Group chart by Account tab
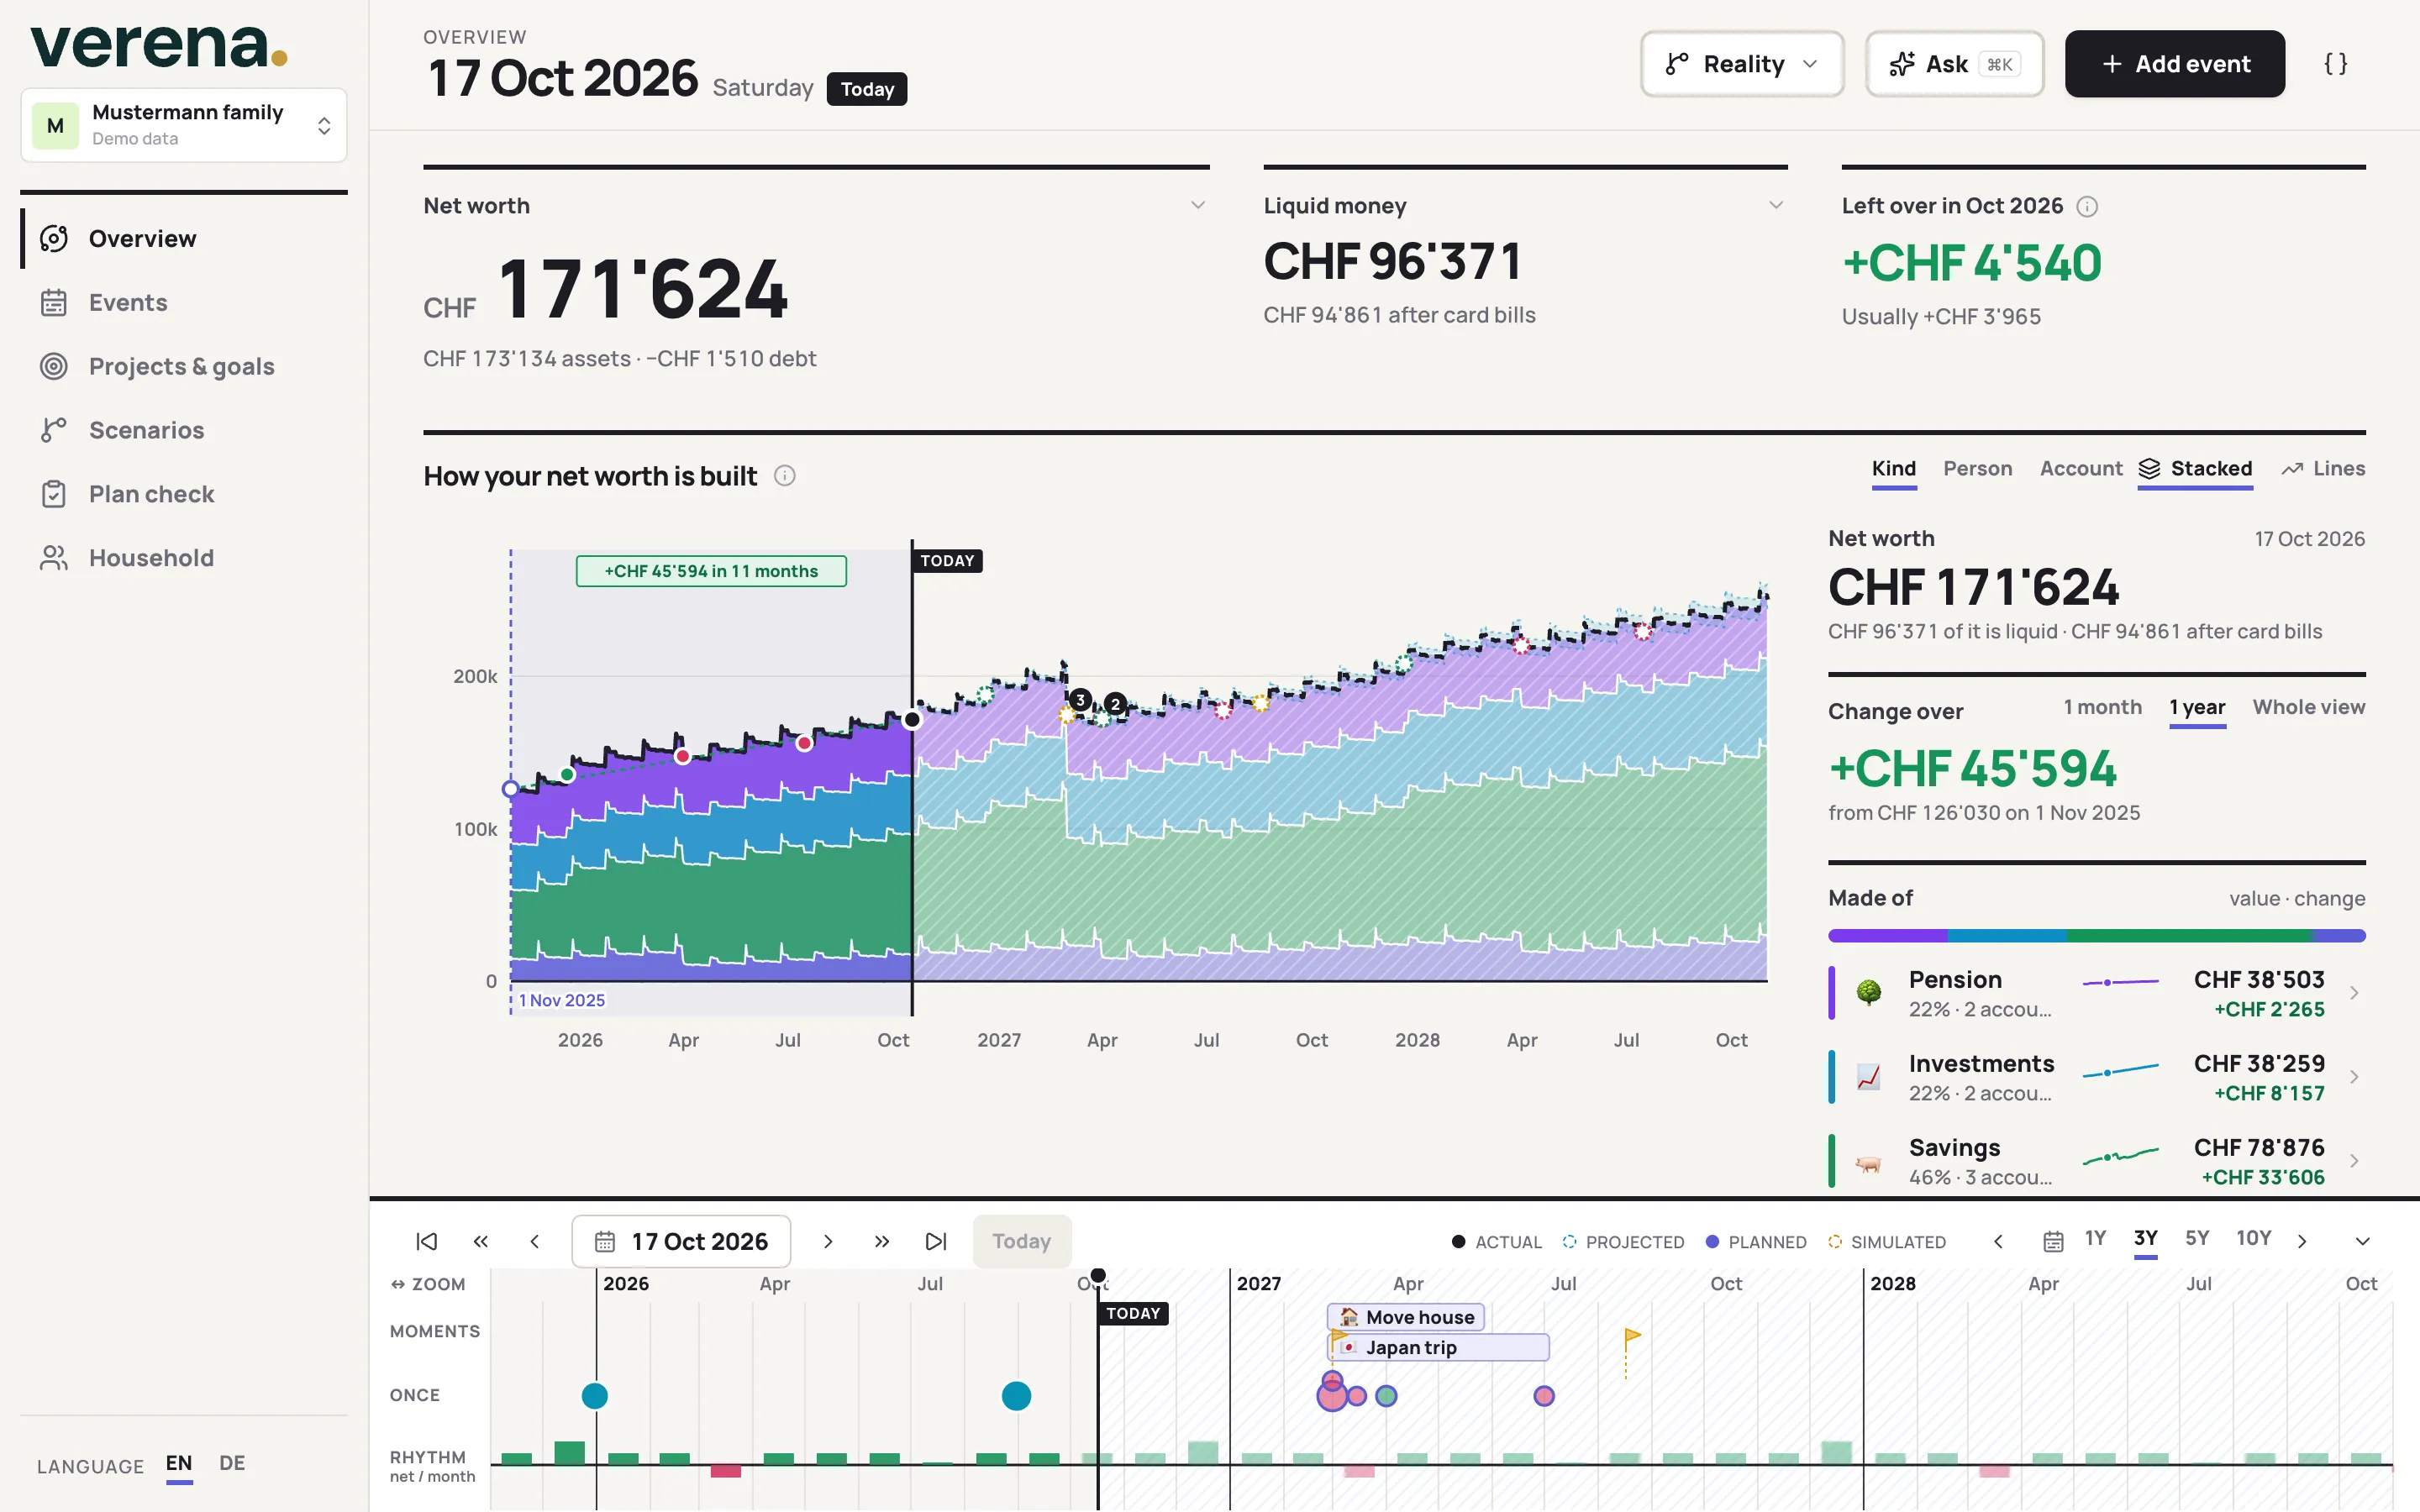This screenshot has width=2420, height=1512. click(2080, 469)
